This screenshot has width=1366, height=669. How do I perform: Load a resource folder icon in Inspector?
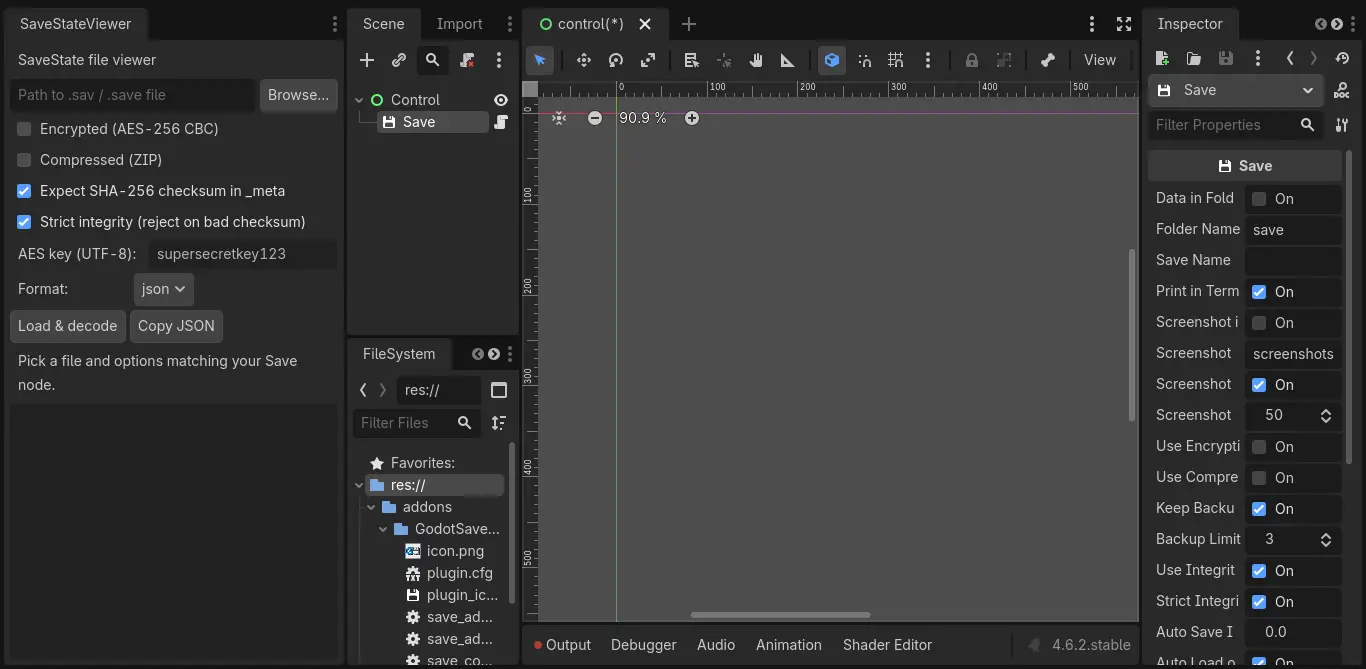[x=1194, y=59]
